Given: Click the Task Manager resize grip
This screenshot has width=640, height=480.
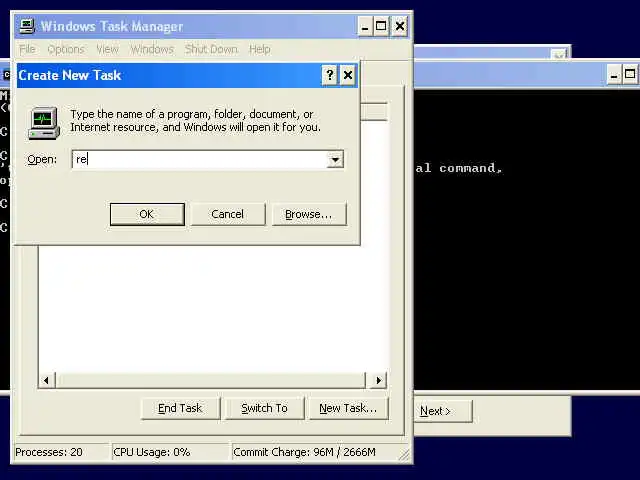Looking at the screenshot, I should point(403,455).
